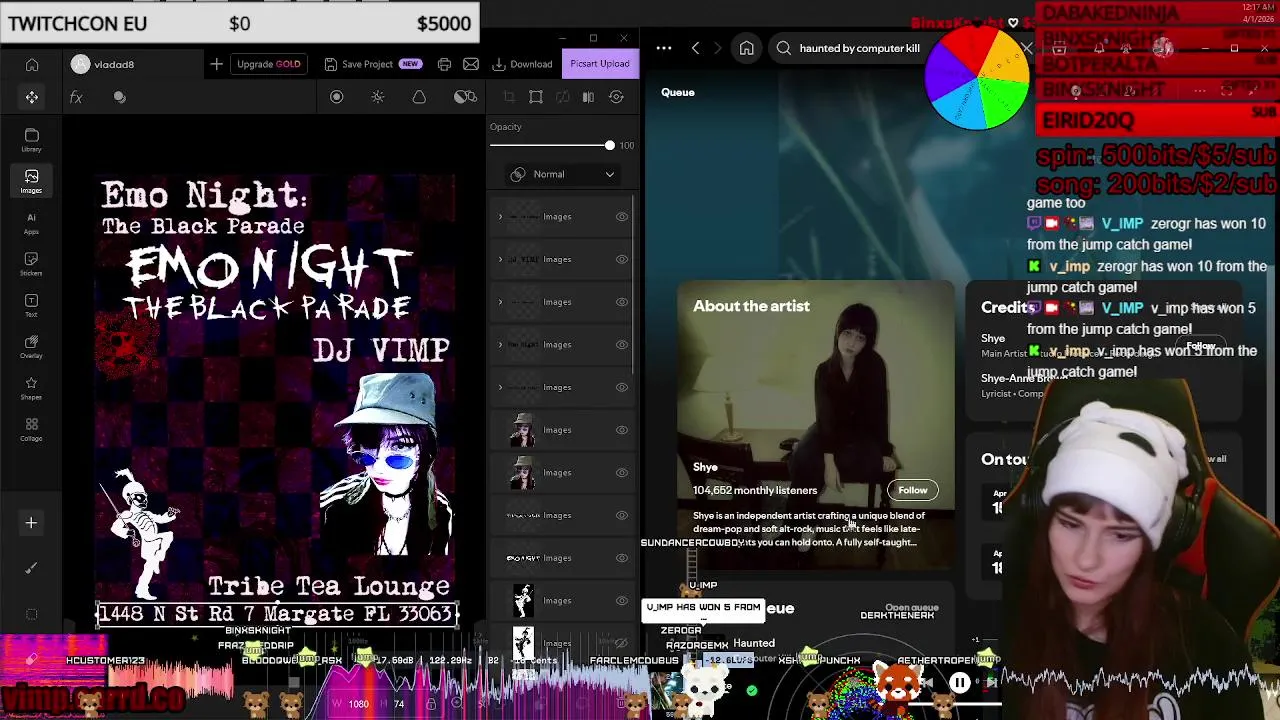The width and height of the screenshot is (1280, 720).
Task: Open the Spotify three-dots menu
Action: pyautogui.click(x=664, y=48)
